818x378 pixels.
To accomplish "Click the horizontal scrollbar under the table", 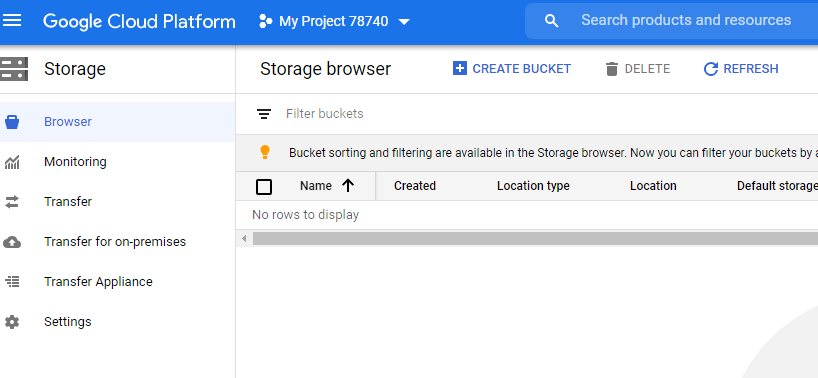I will pos(535,239).
